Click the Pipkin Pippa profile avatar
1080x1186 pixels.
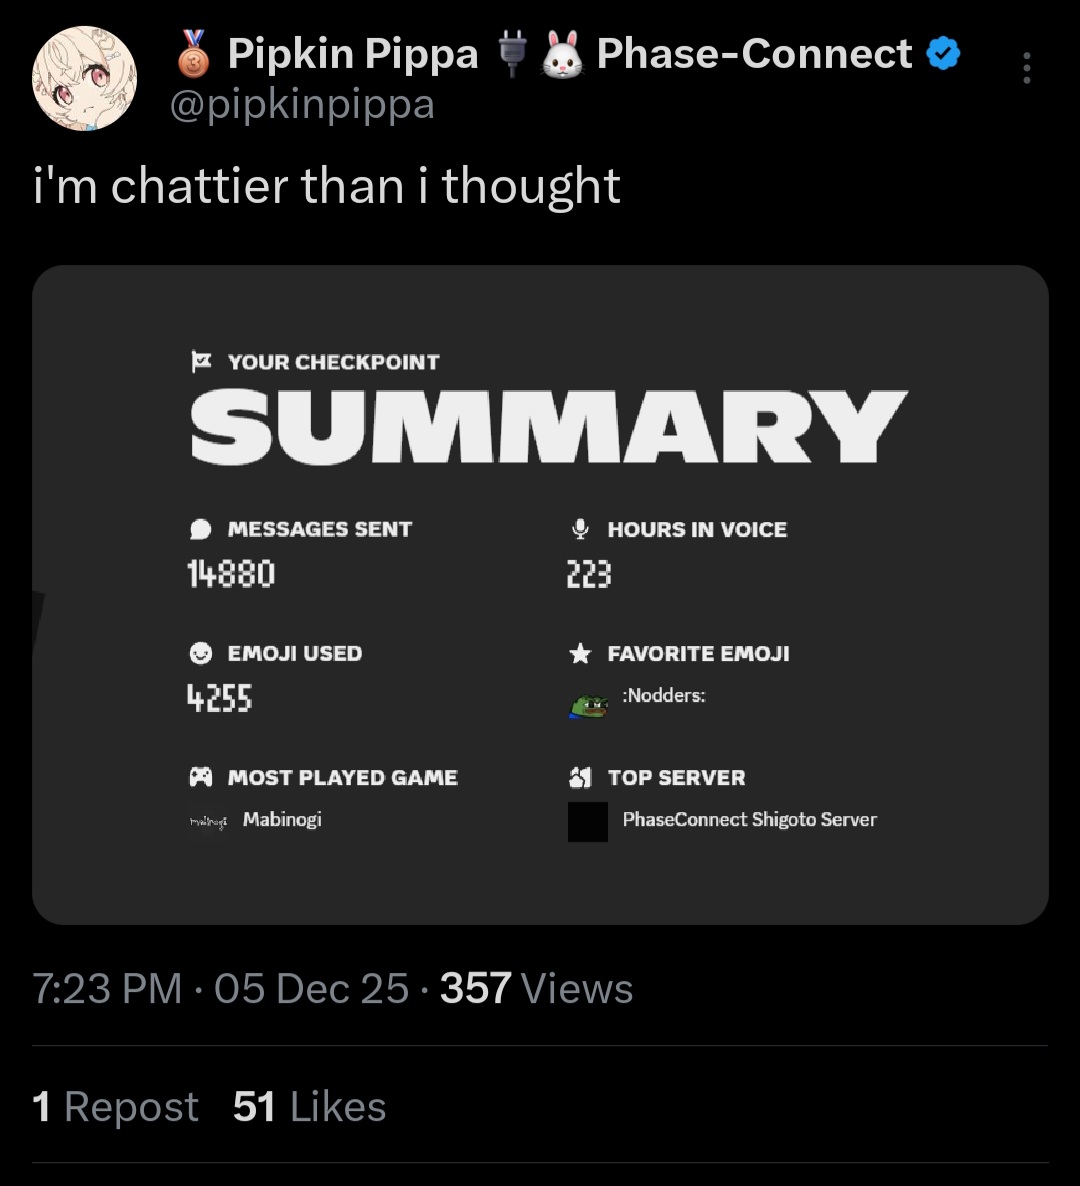[x=84, y=79]
